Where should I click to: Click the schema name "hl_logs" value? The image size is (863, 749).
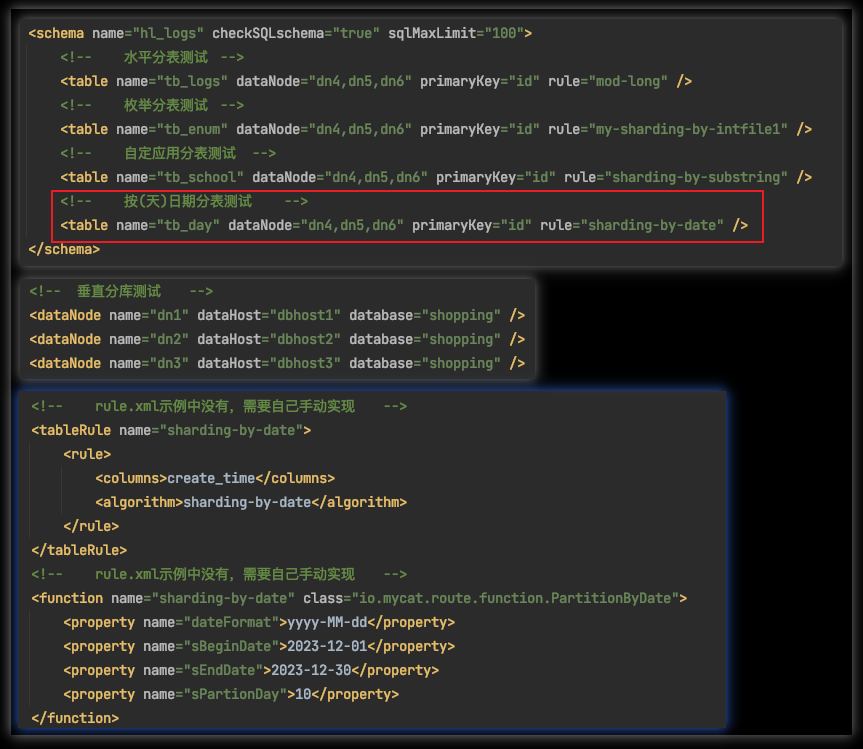click(x=172, y=33)
